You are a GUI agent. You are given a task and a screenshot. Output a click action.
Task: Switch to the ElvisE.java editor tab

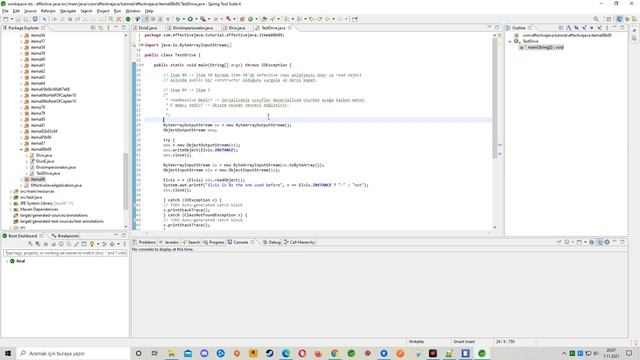147,28
